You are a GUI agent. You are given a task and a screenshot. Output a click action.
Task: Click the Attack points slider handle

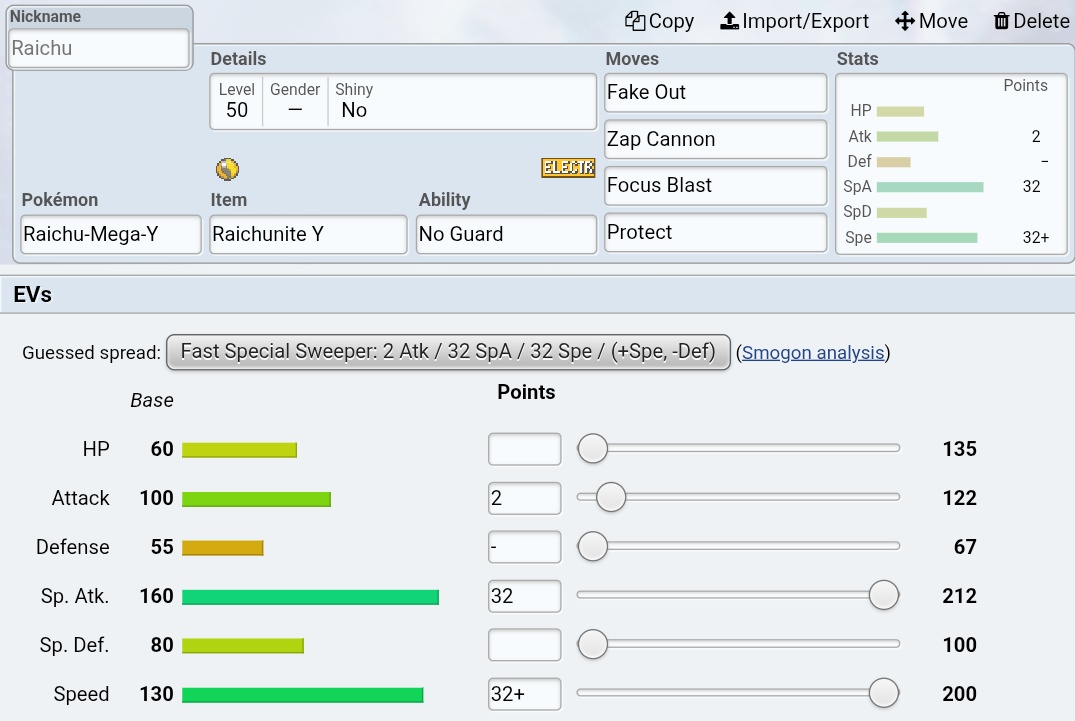click(x=610, y=497)
